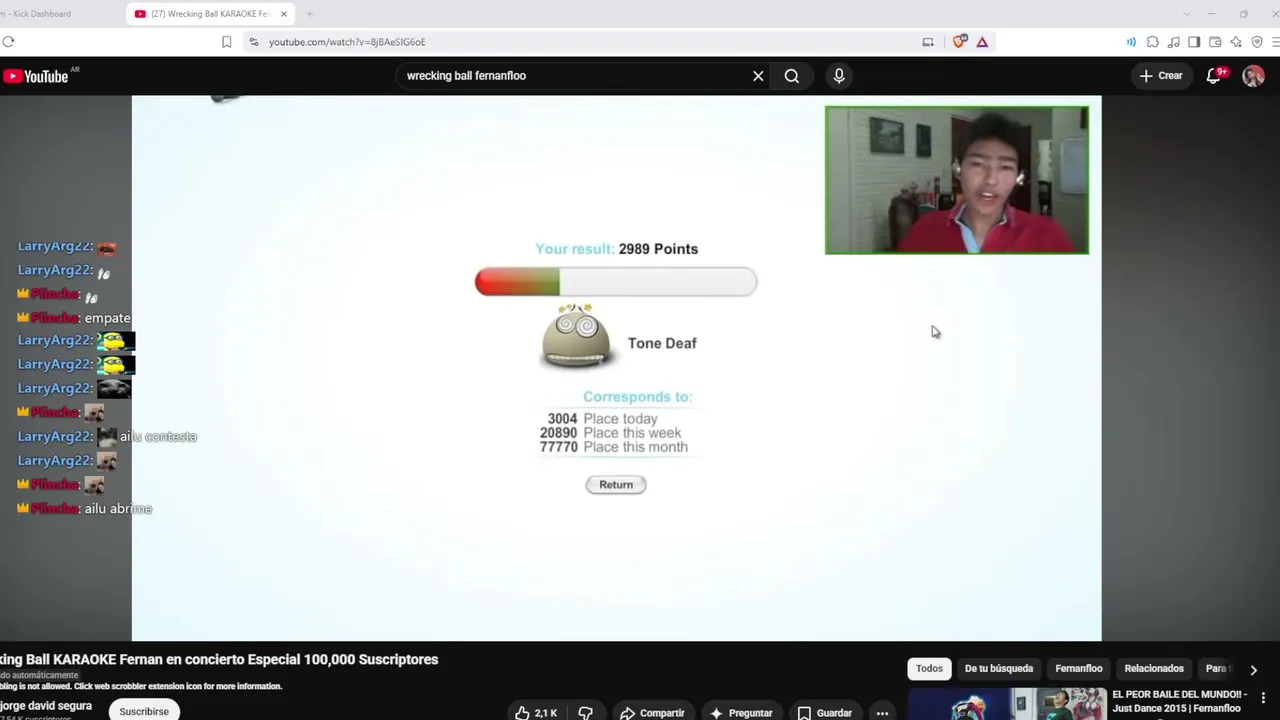Open YouTube notifications bell
Viewport: 1280px width, 720px height.
point(1214,76)
